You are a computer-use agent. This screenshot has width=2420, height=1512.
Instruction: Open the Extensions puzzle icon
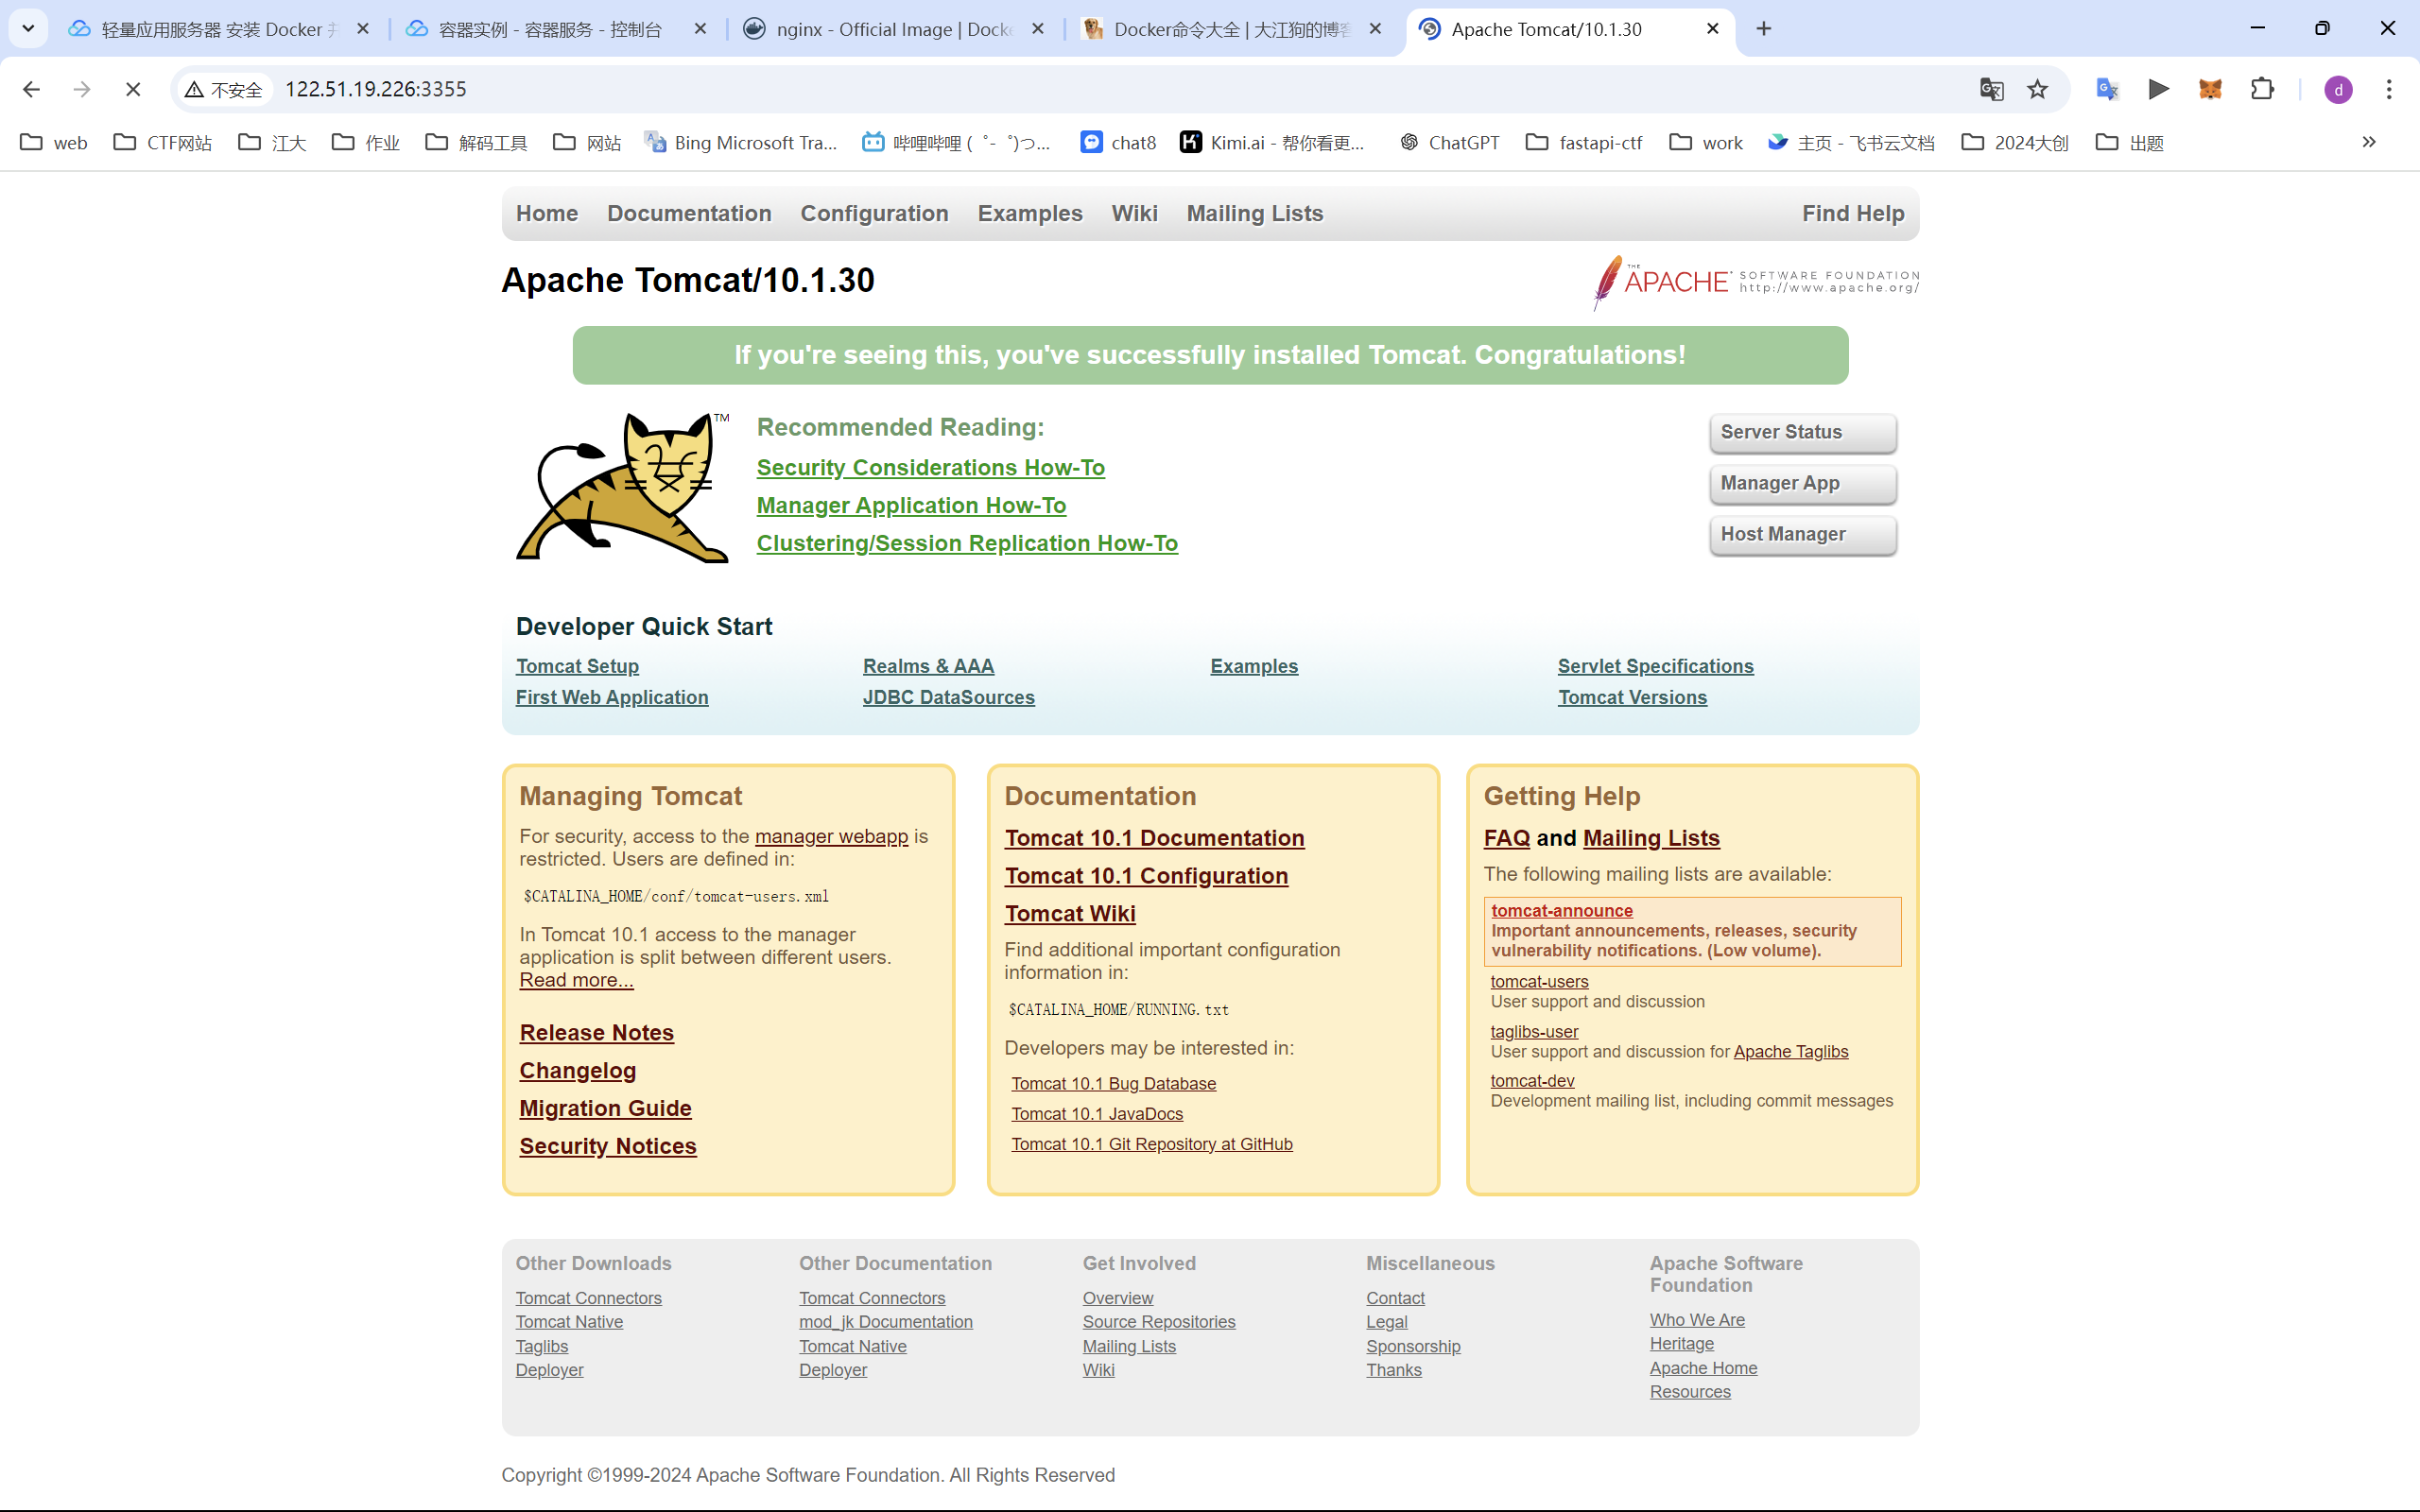(2262, 90)
